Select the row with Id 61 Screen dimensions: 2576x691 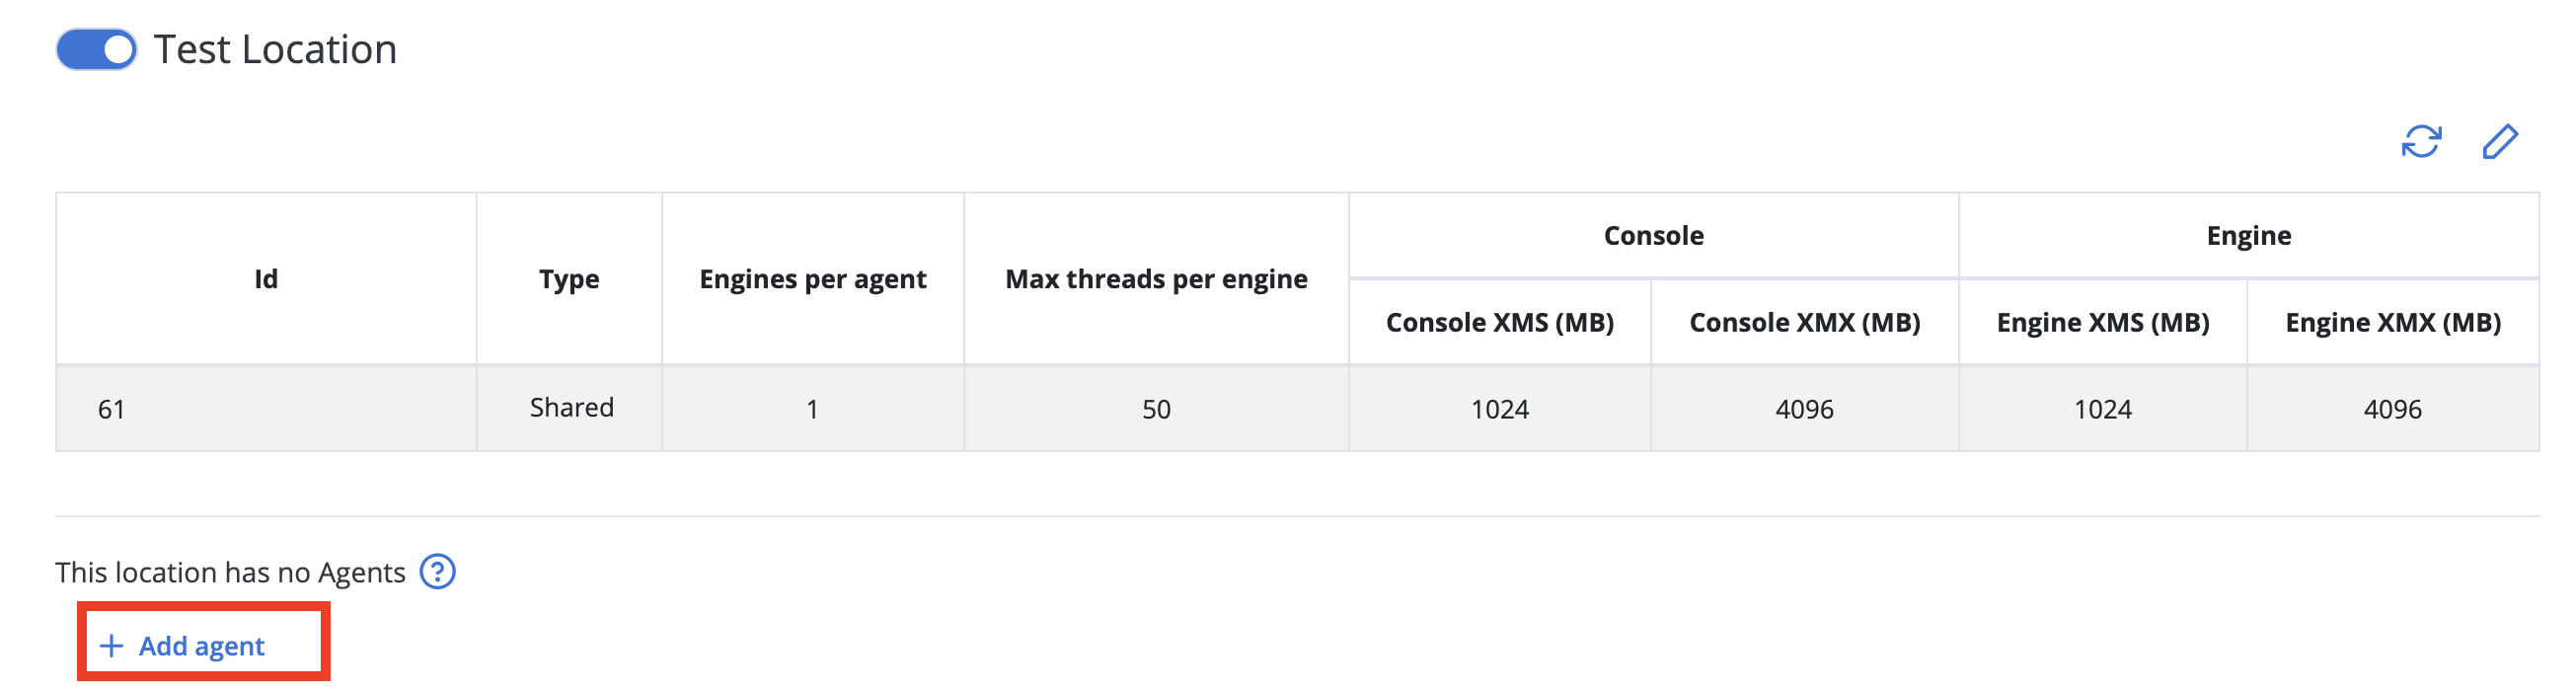pyautogui.click(x=1297, y=409)
